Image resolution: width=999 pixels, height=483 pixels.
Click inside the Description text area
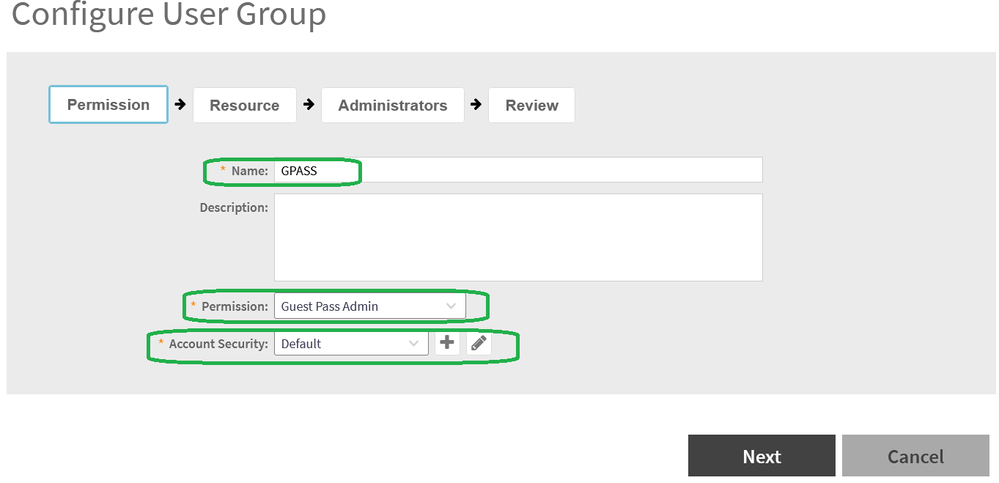pyautogui.click(x=518, y=237)
